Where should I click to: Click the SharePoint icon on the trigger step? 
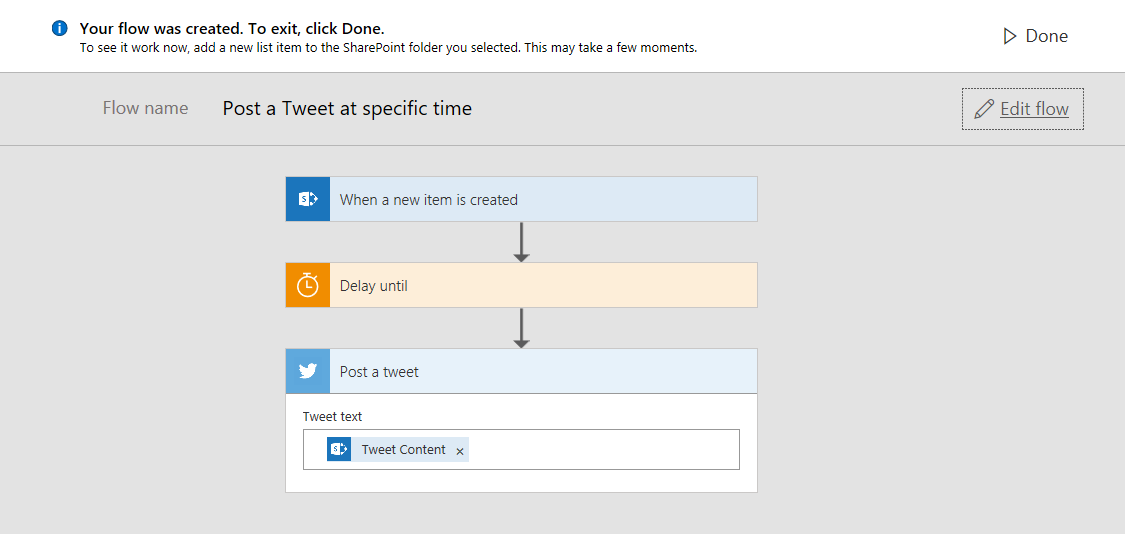[308, 199]
